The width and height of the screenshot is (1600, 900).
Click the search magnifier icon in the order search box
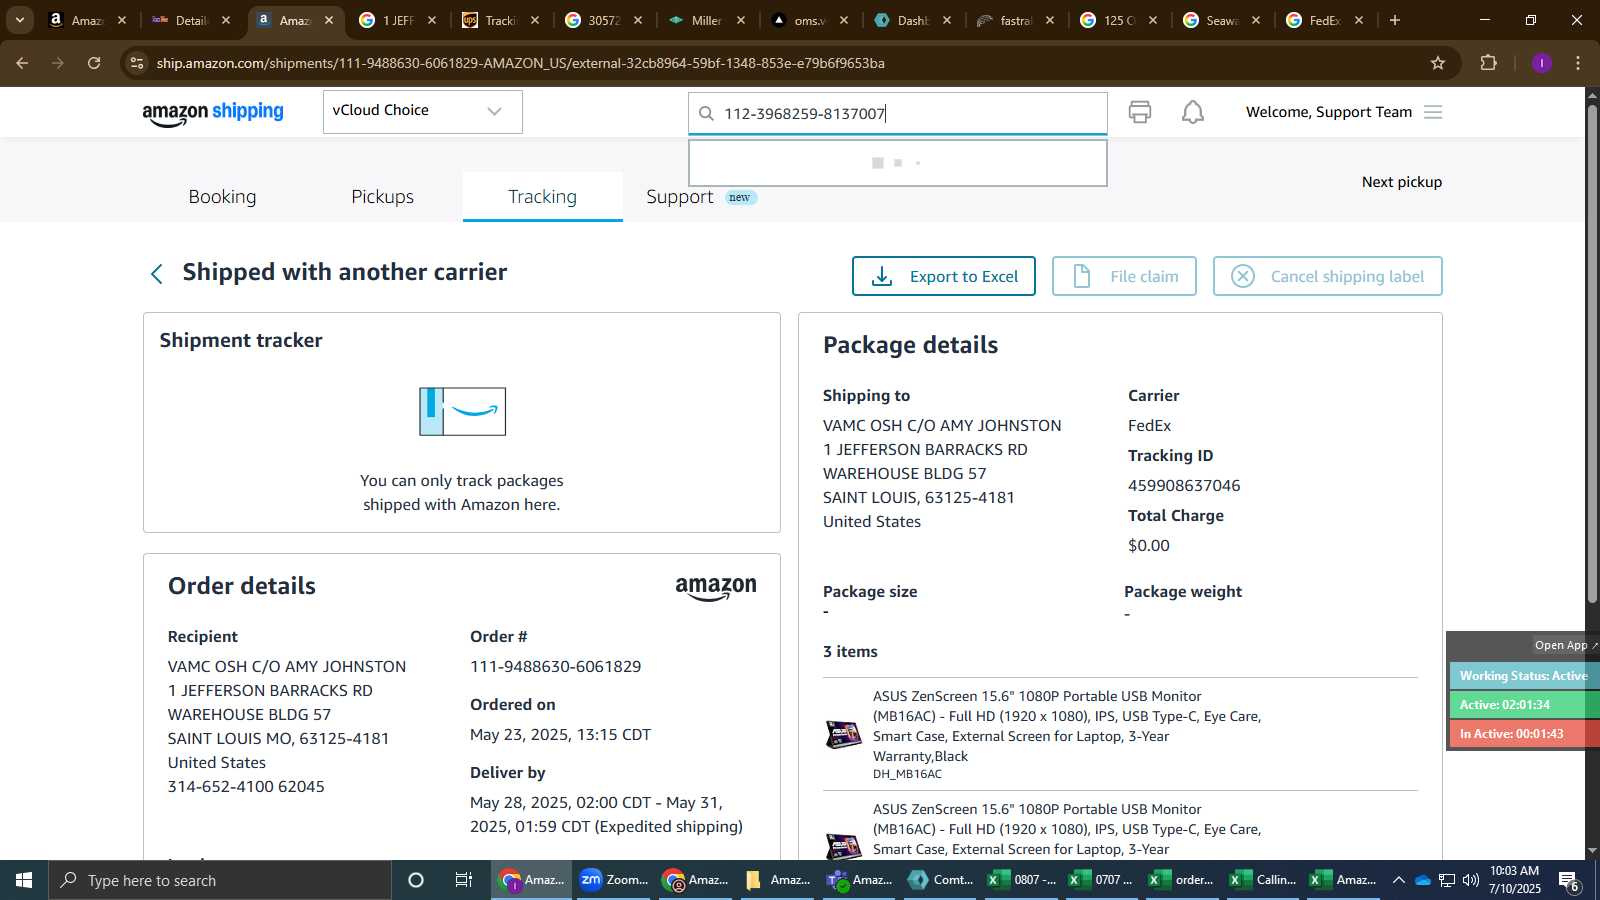(x=706, y=113)
